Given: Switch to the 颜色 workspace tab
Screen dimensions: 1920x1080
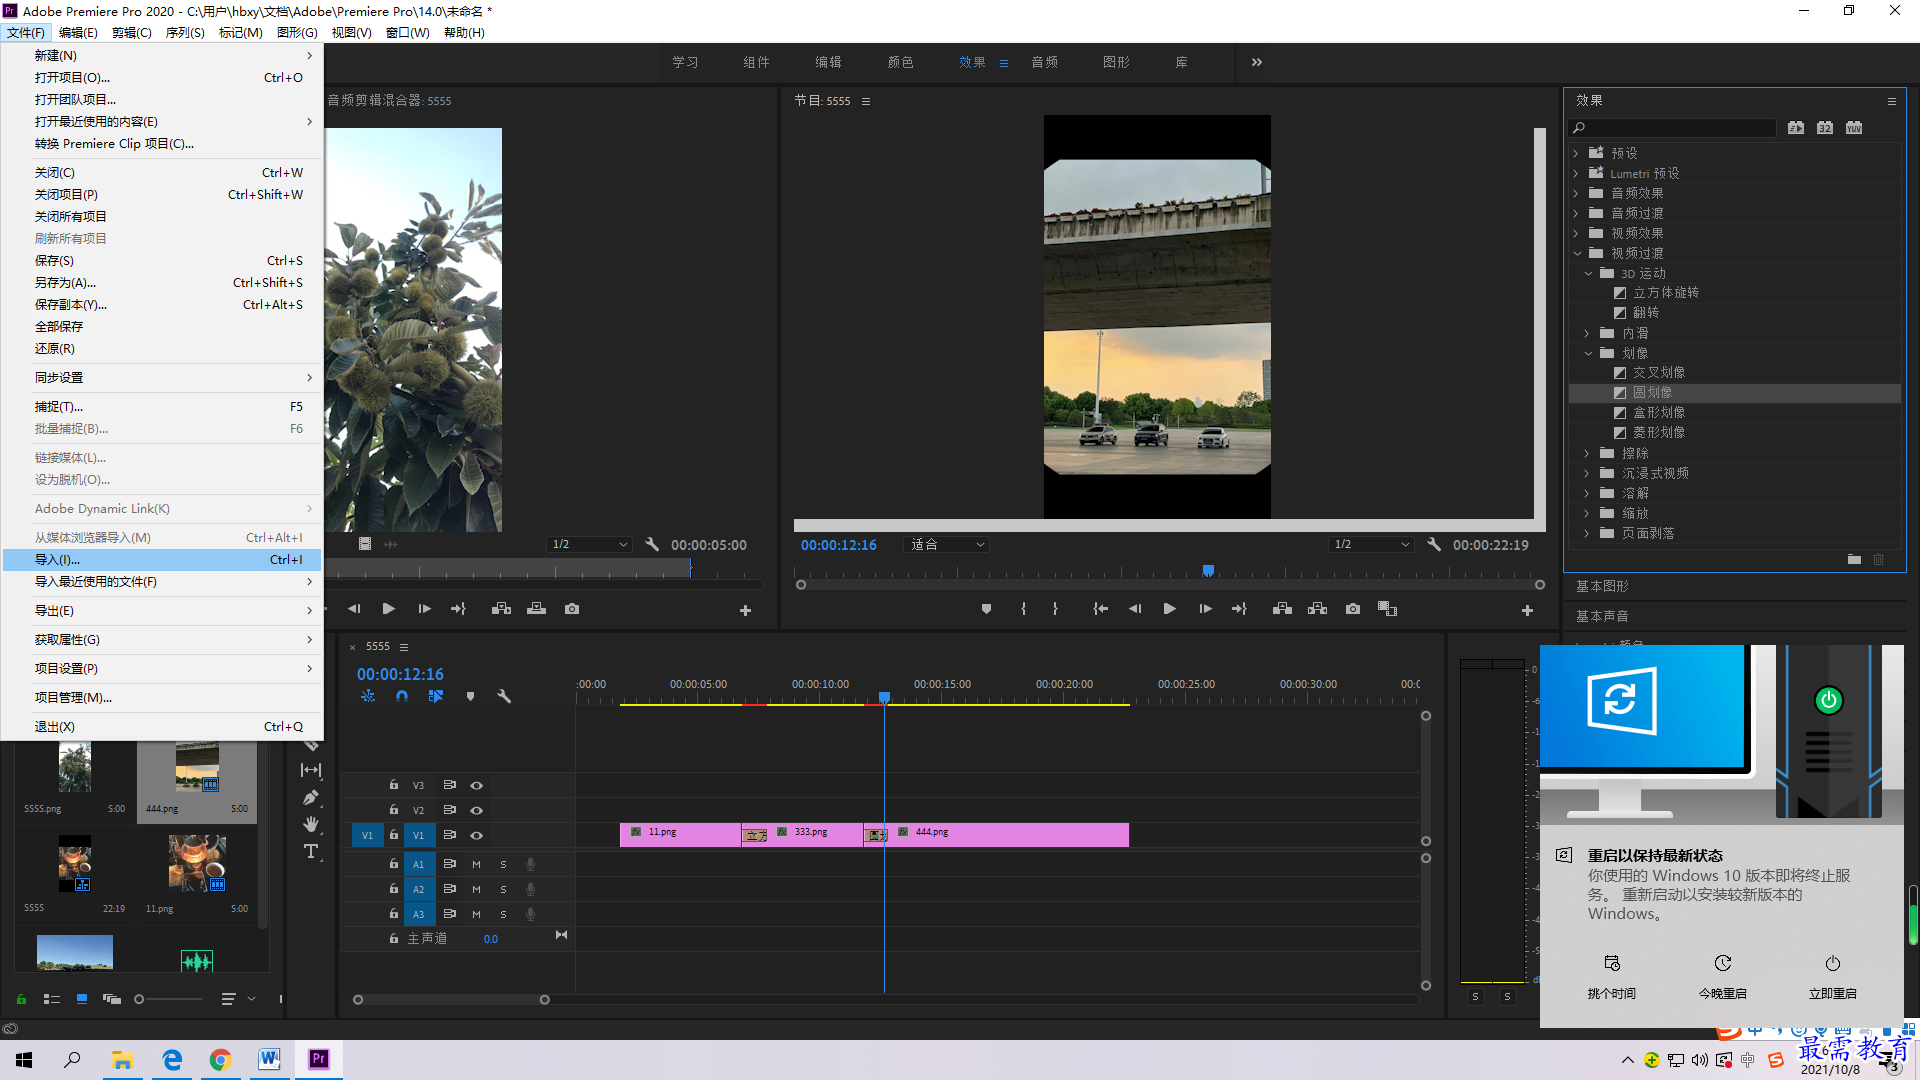Looking at the screenshot, I should click(x=900, y=62).
